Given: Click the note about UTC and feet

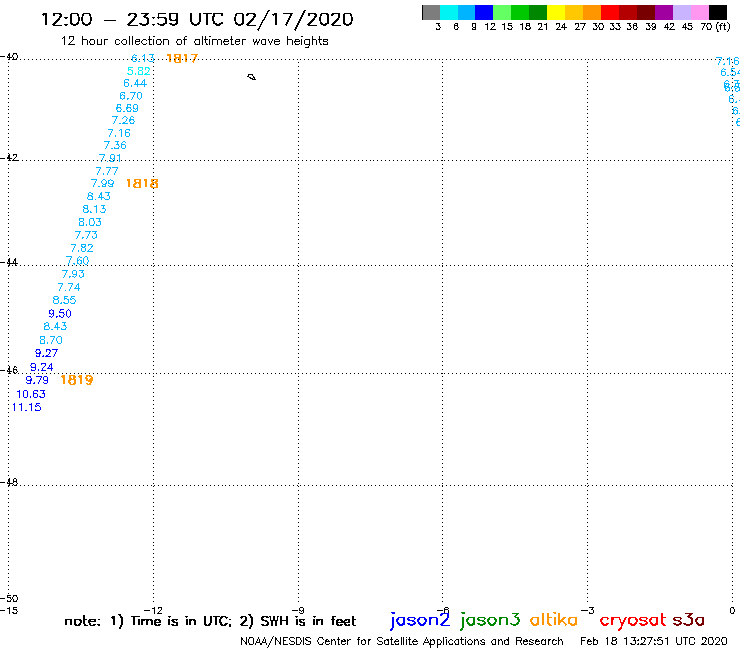Looking at the screenshot, I should (210, 621).
